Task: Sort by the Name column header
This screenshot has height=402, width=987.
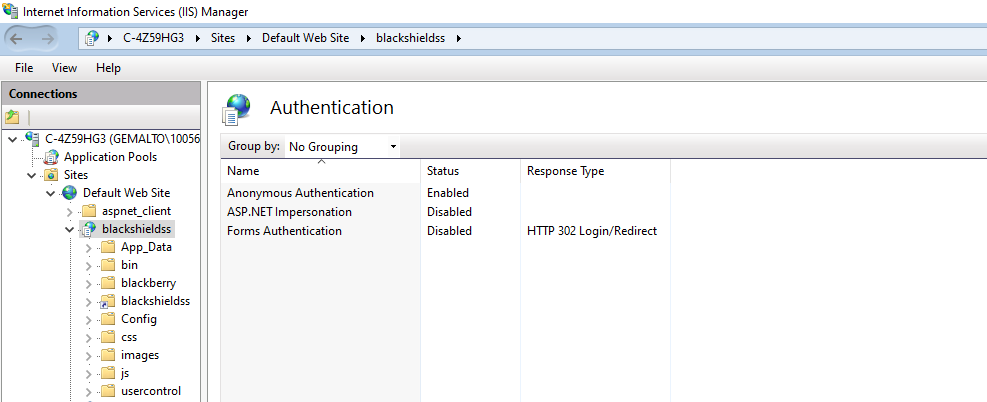Action: click(x=320, y=171)
